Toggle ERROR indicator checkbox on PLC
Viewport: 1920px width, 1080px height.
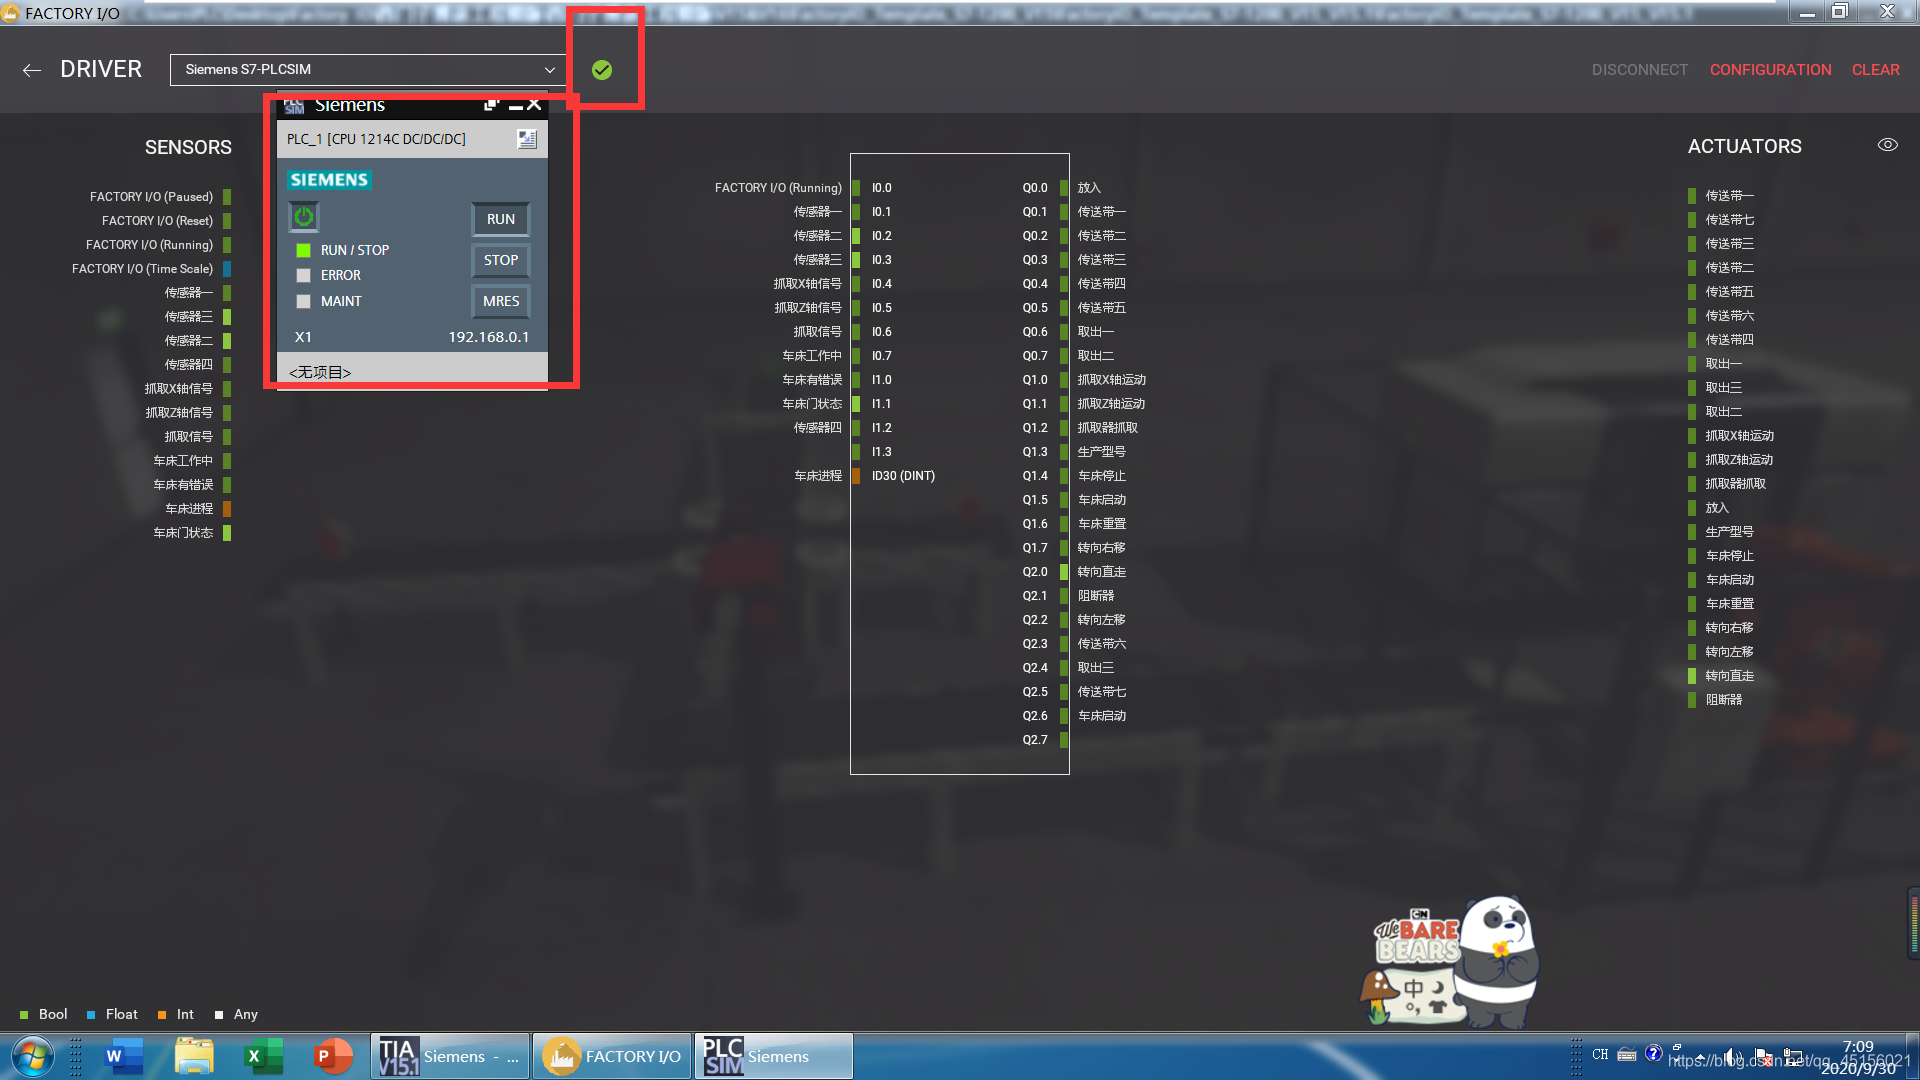coord(305,274)
